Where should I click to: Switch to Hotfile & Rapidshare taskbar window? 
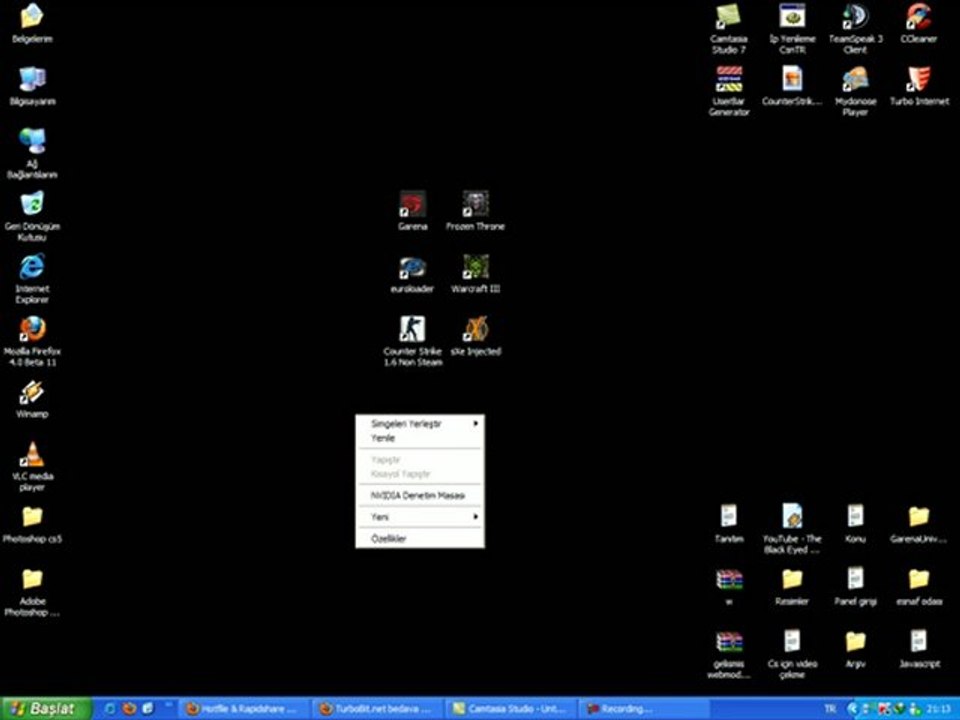click(242, 709)
